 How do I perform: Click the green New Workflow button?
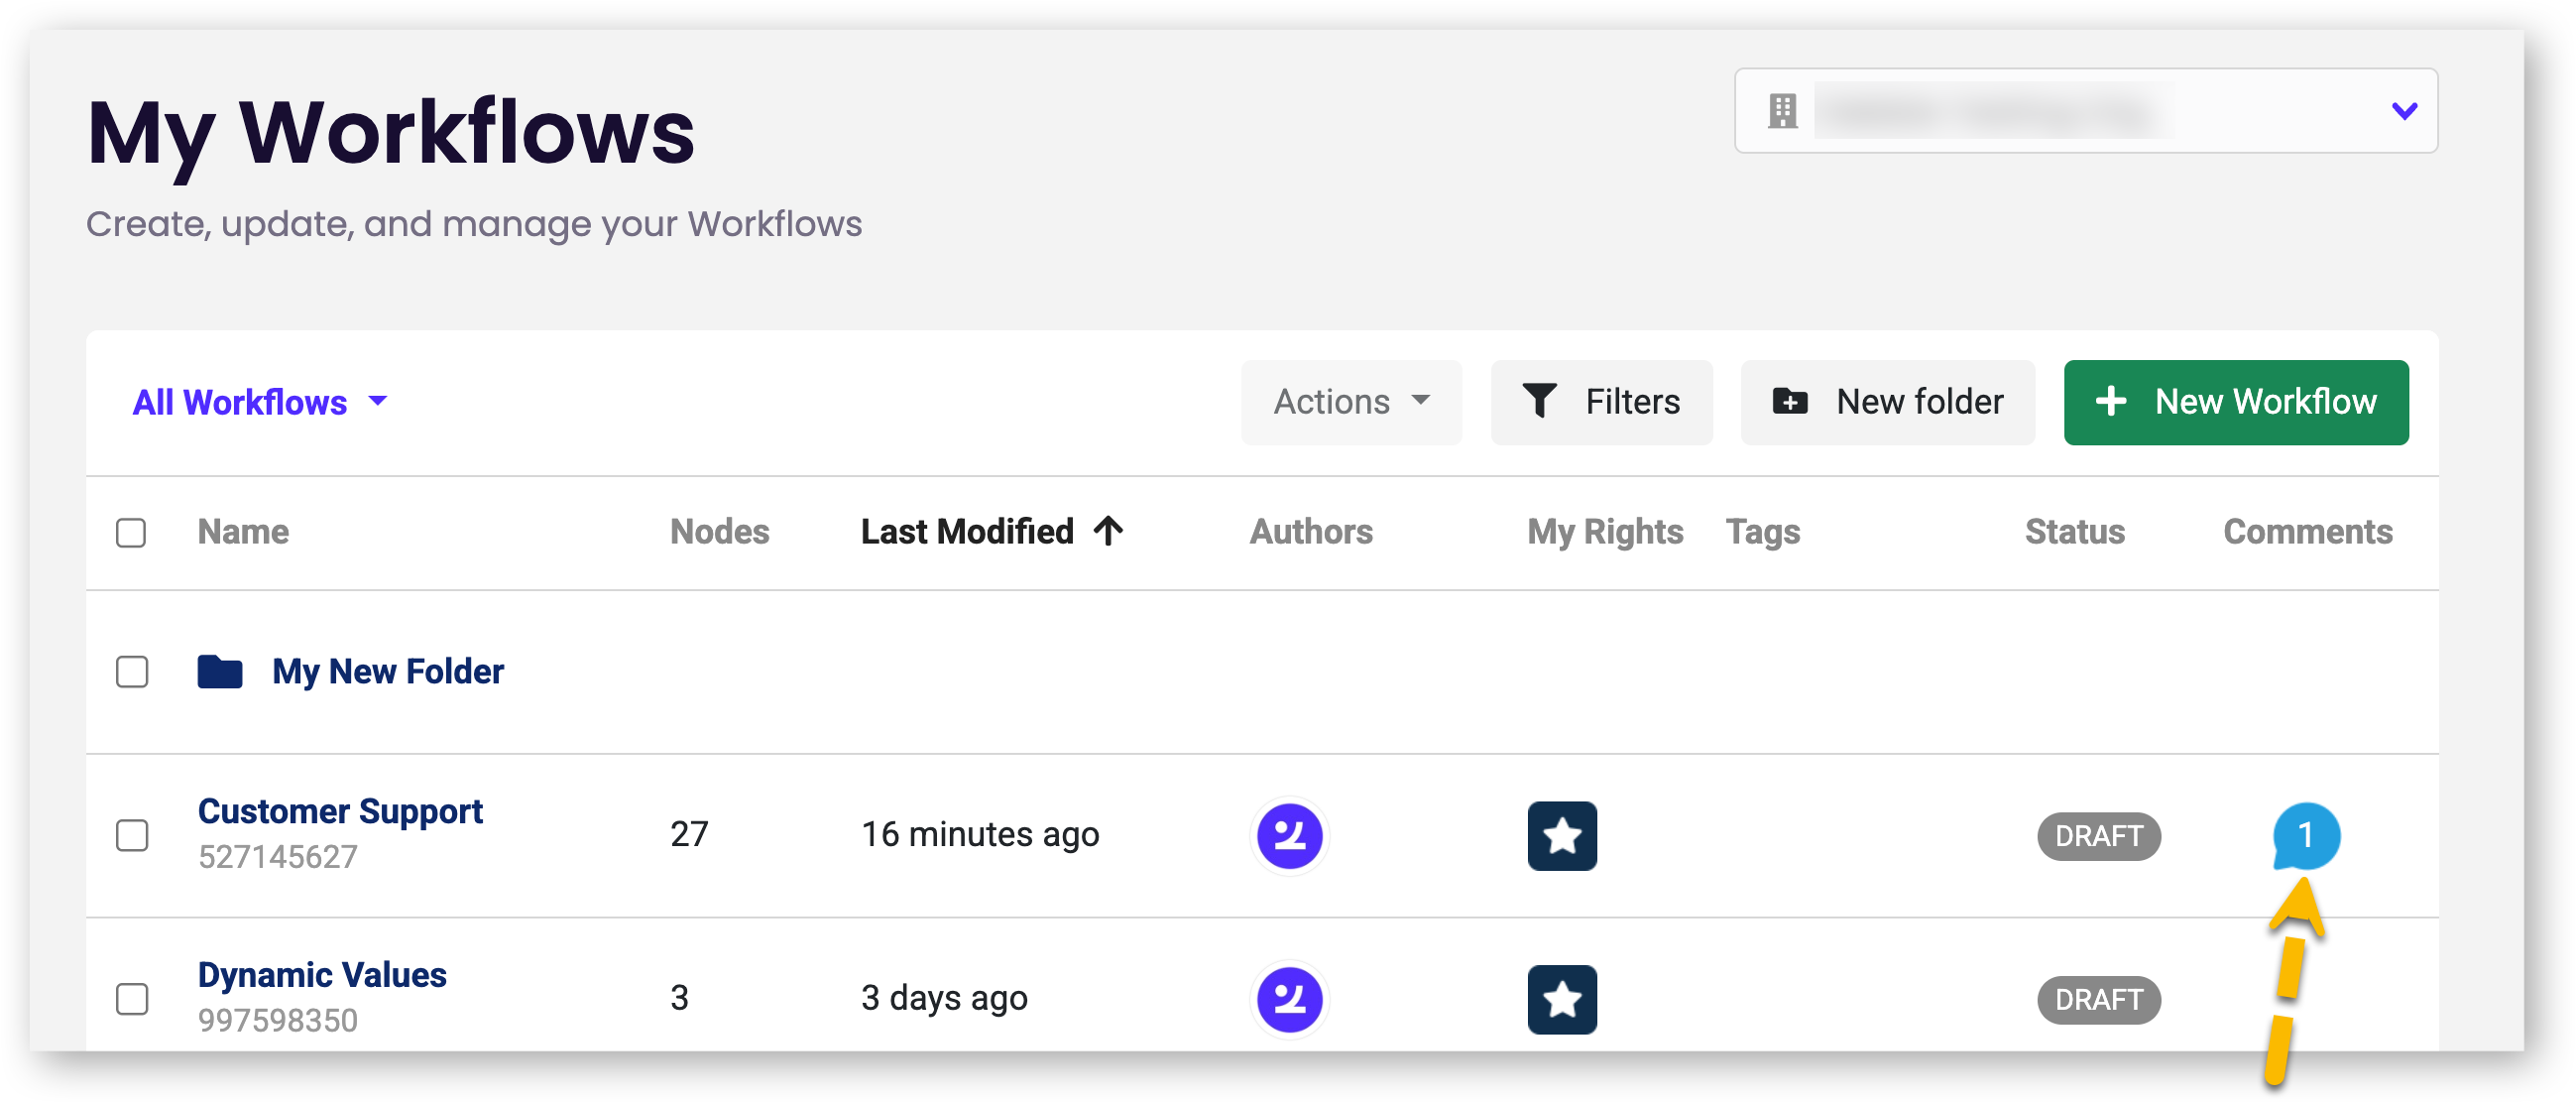click(2235, 402)
